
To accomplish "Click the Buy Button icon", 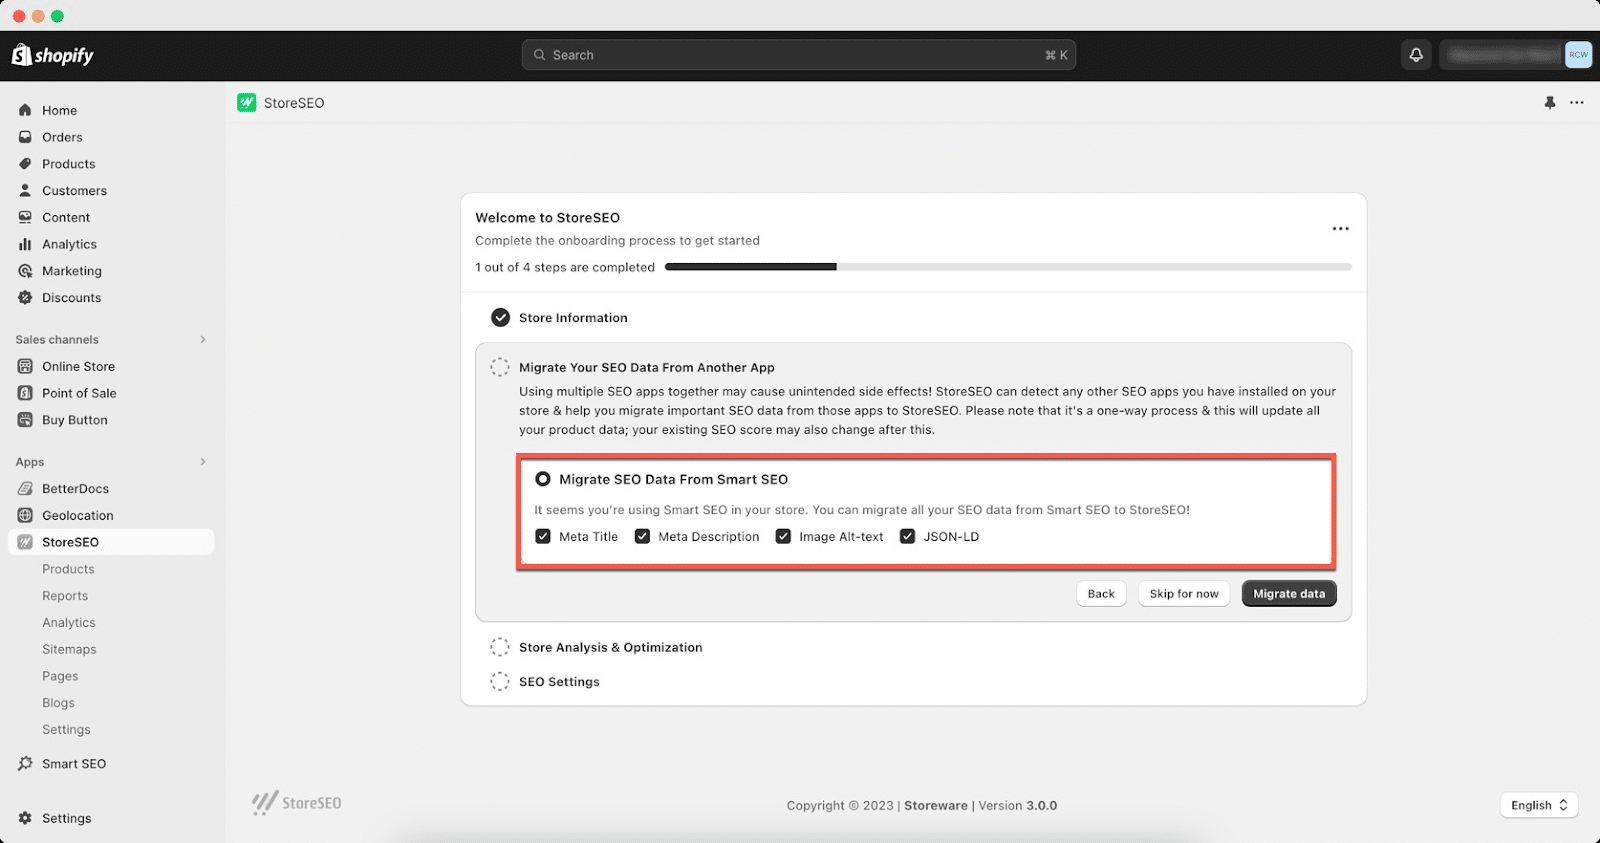I will tap(25, 420).
